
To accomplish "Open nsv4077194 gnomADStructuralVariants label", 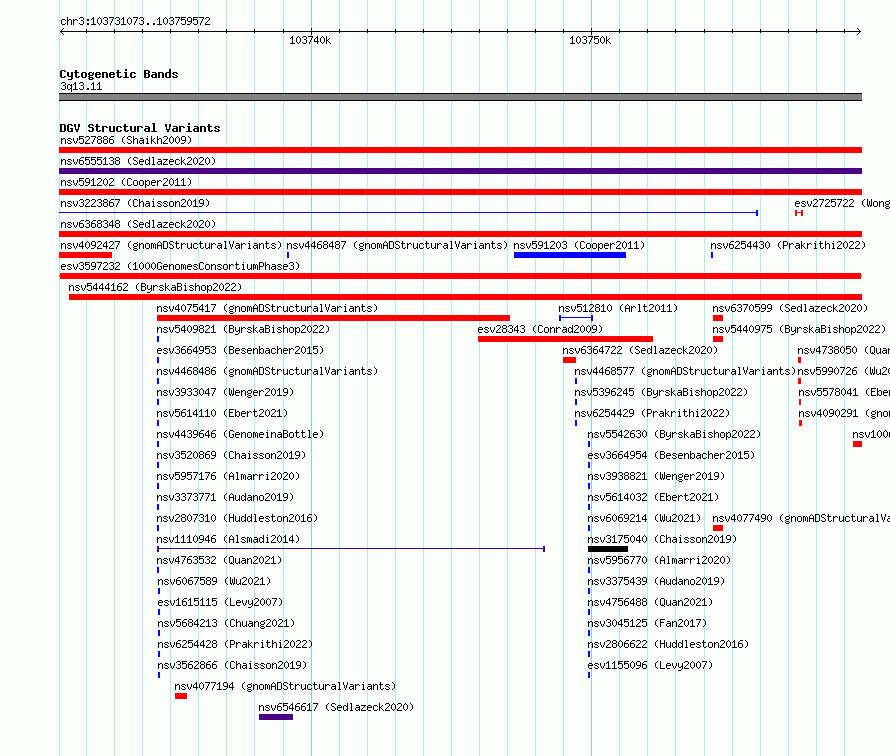I will coord(286,686).
